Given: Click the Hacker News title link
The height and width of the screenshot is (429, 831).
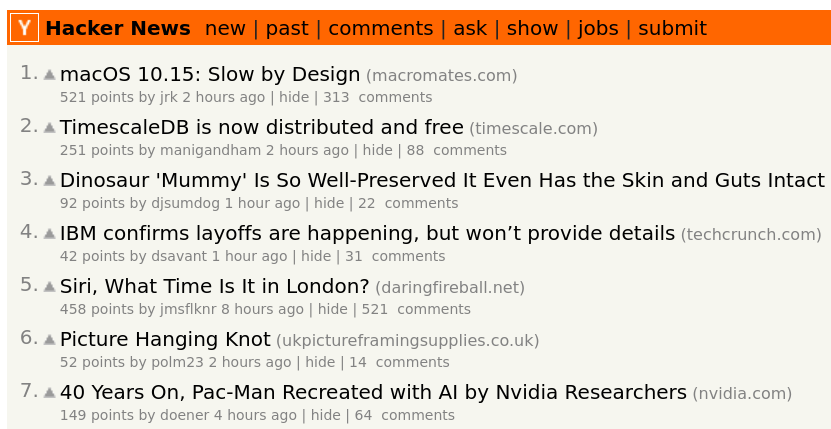Looking at the screenshot, I should pyautogui.click(x=118, y=28).
